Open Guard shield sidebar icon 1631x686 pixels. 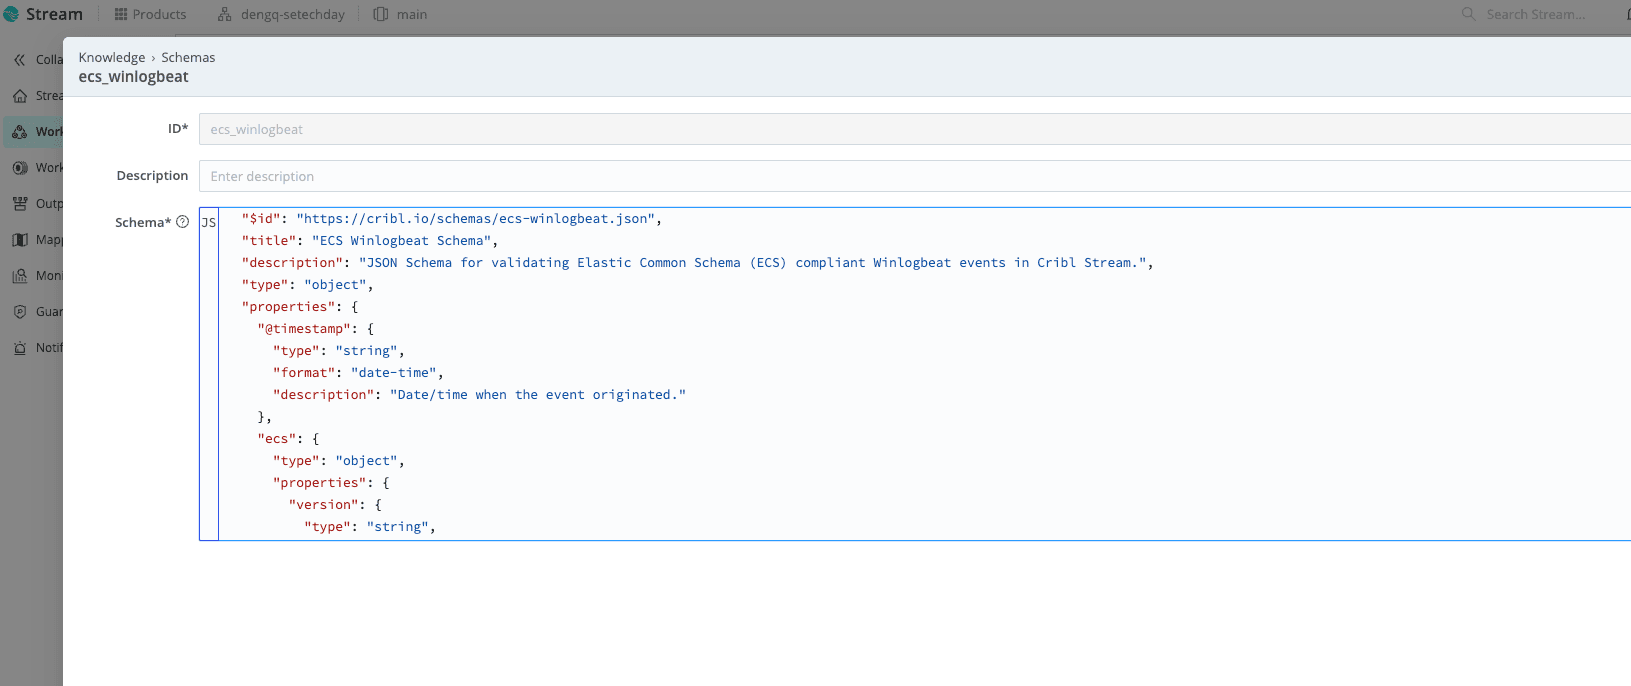[20, 312]
